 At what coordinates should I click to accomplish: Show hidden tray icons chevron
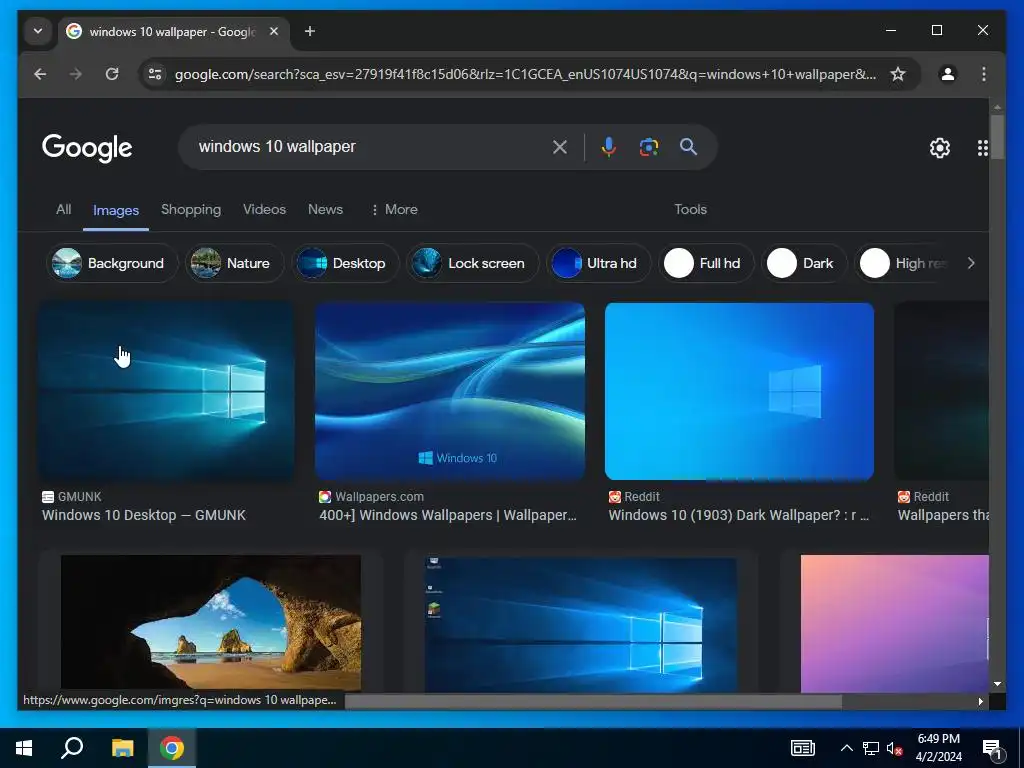(x=846, y=748)
